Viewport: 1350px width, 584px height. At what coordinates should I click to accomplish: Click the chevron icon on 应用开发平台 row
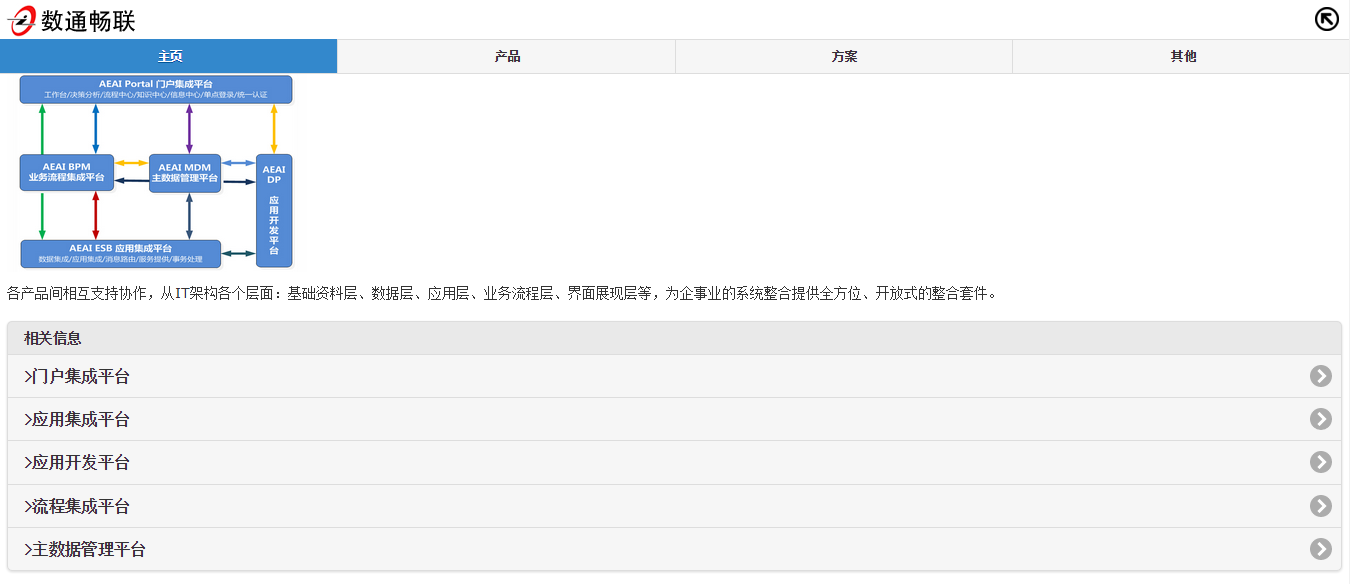(1321, 462)
